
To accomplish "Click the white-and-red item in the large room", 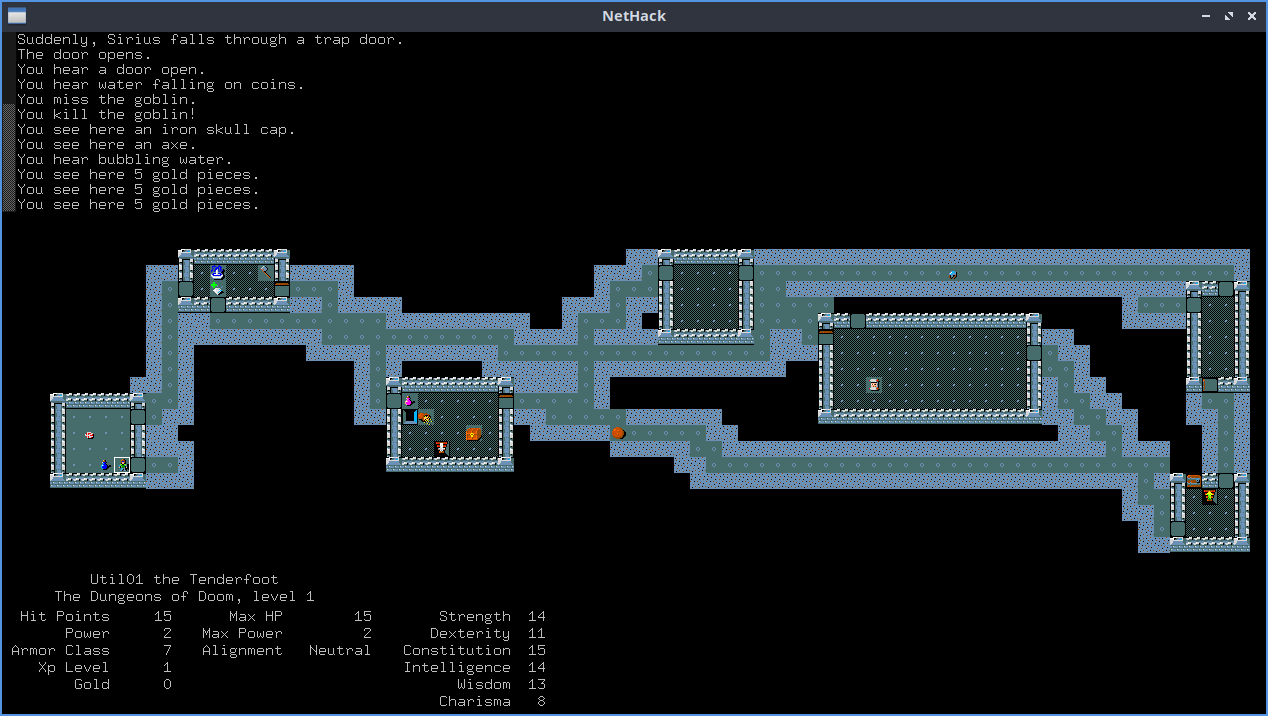I will pyautogui.click(x=874, y=385).
